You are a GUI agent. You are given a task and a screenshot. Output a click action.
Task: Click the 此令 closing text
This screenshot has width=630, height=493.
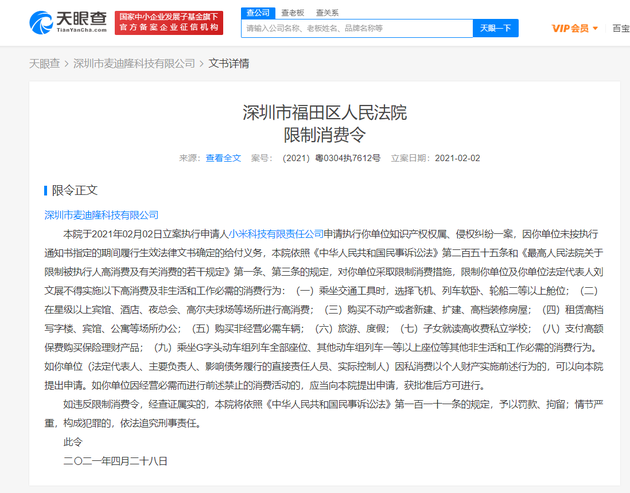click(73, 442)
